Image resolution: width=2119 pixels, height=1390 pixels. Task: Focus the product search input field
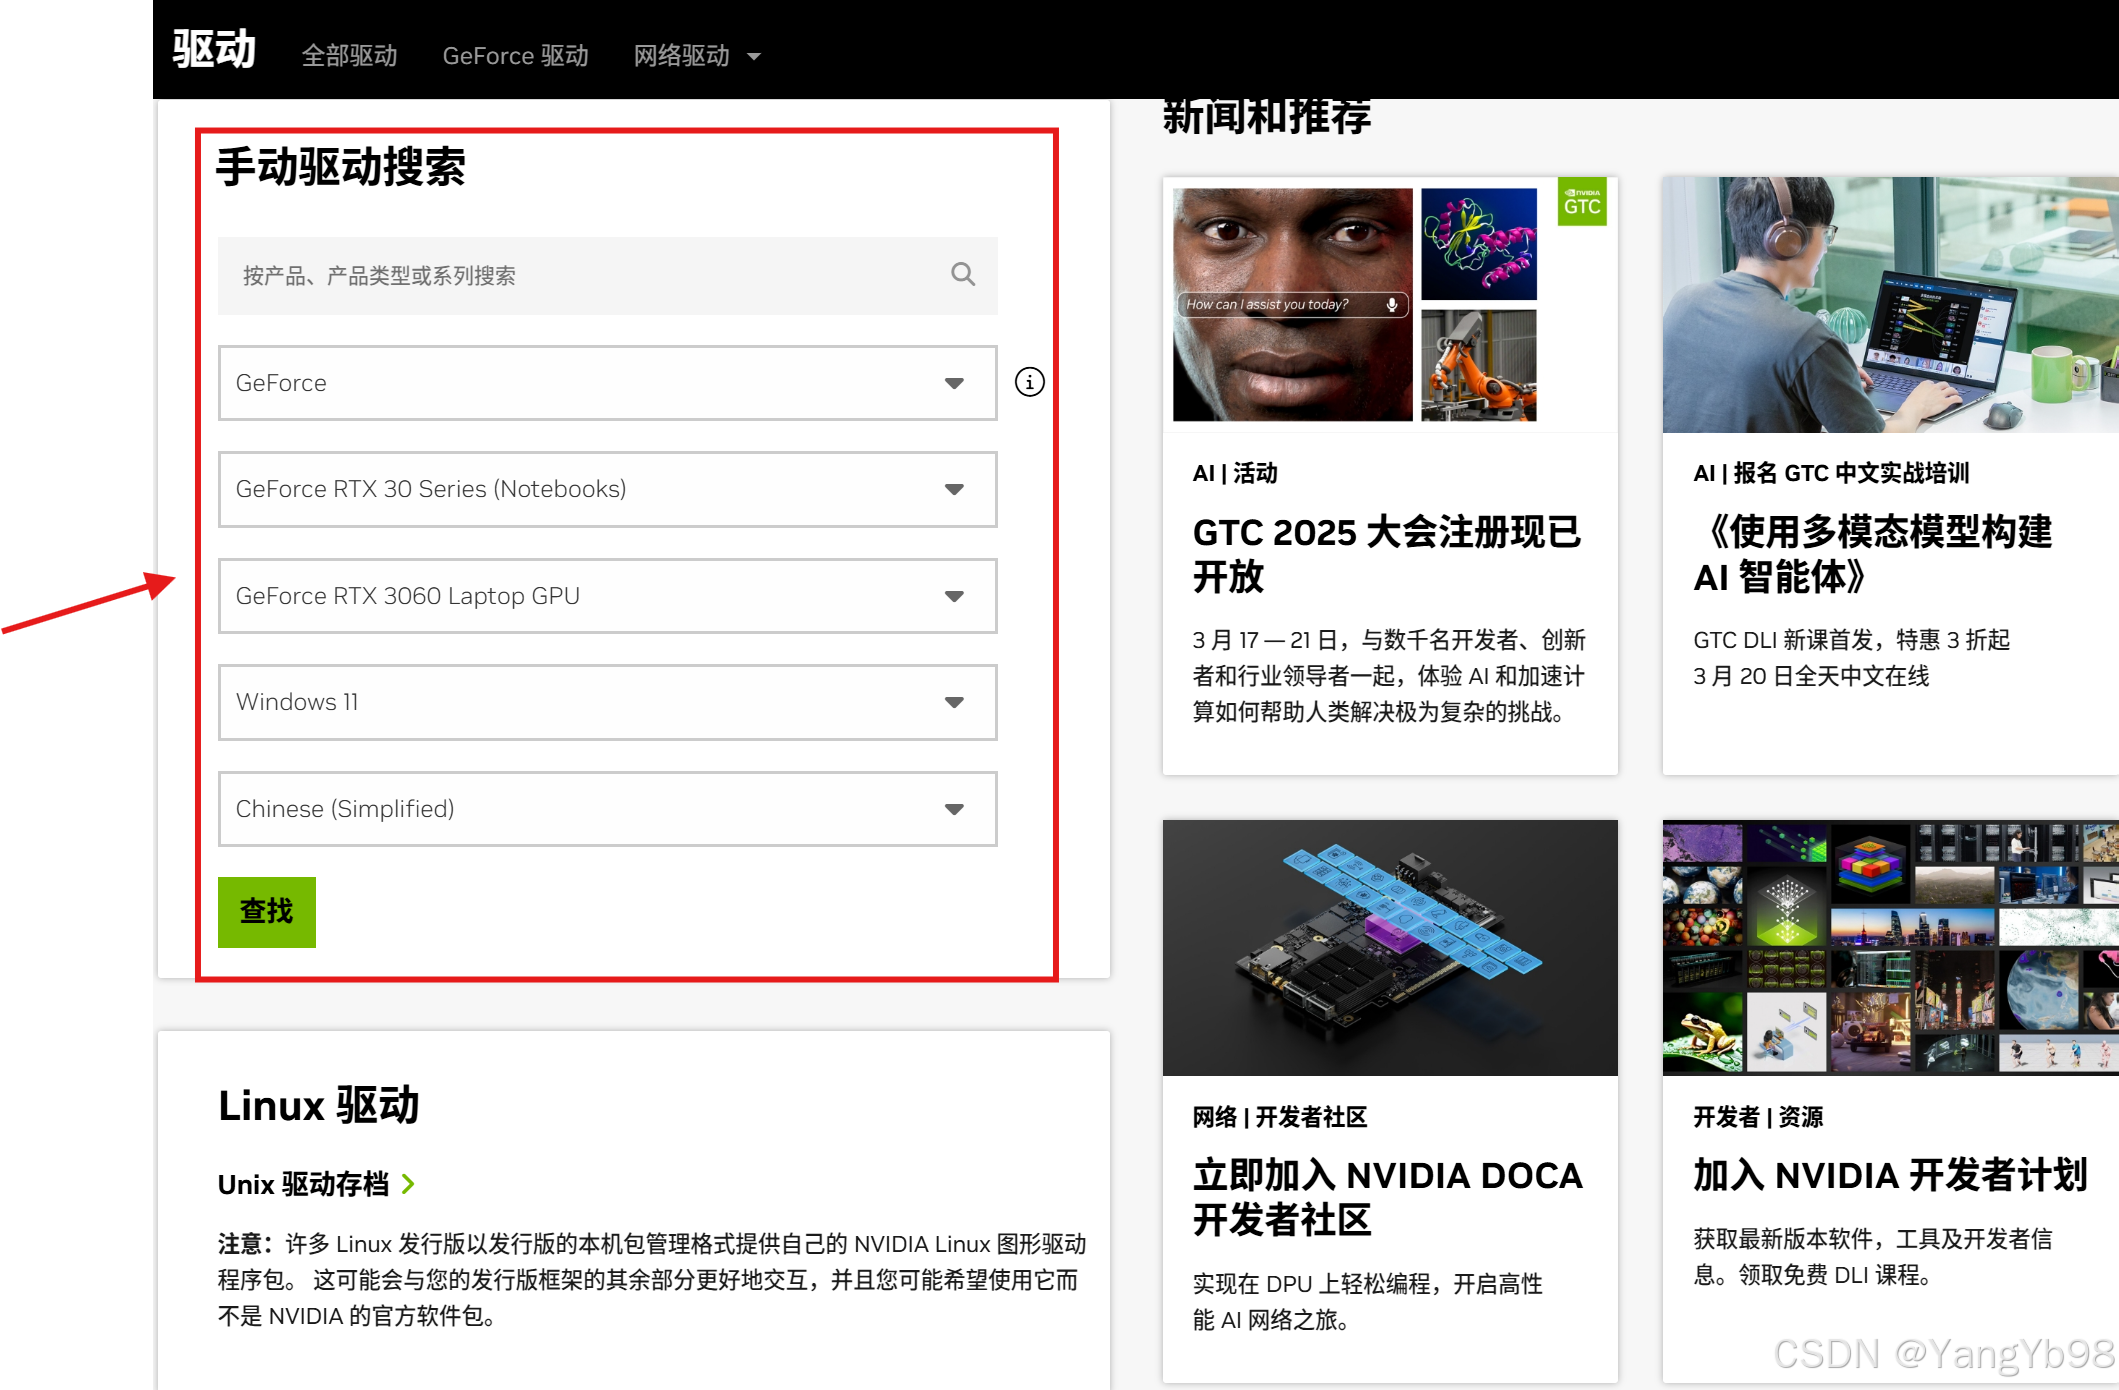click(607, 275)
